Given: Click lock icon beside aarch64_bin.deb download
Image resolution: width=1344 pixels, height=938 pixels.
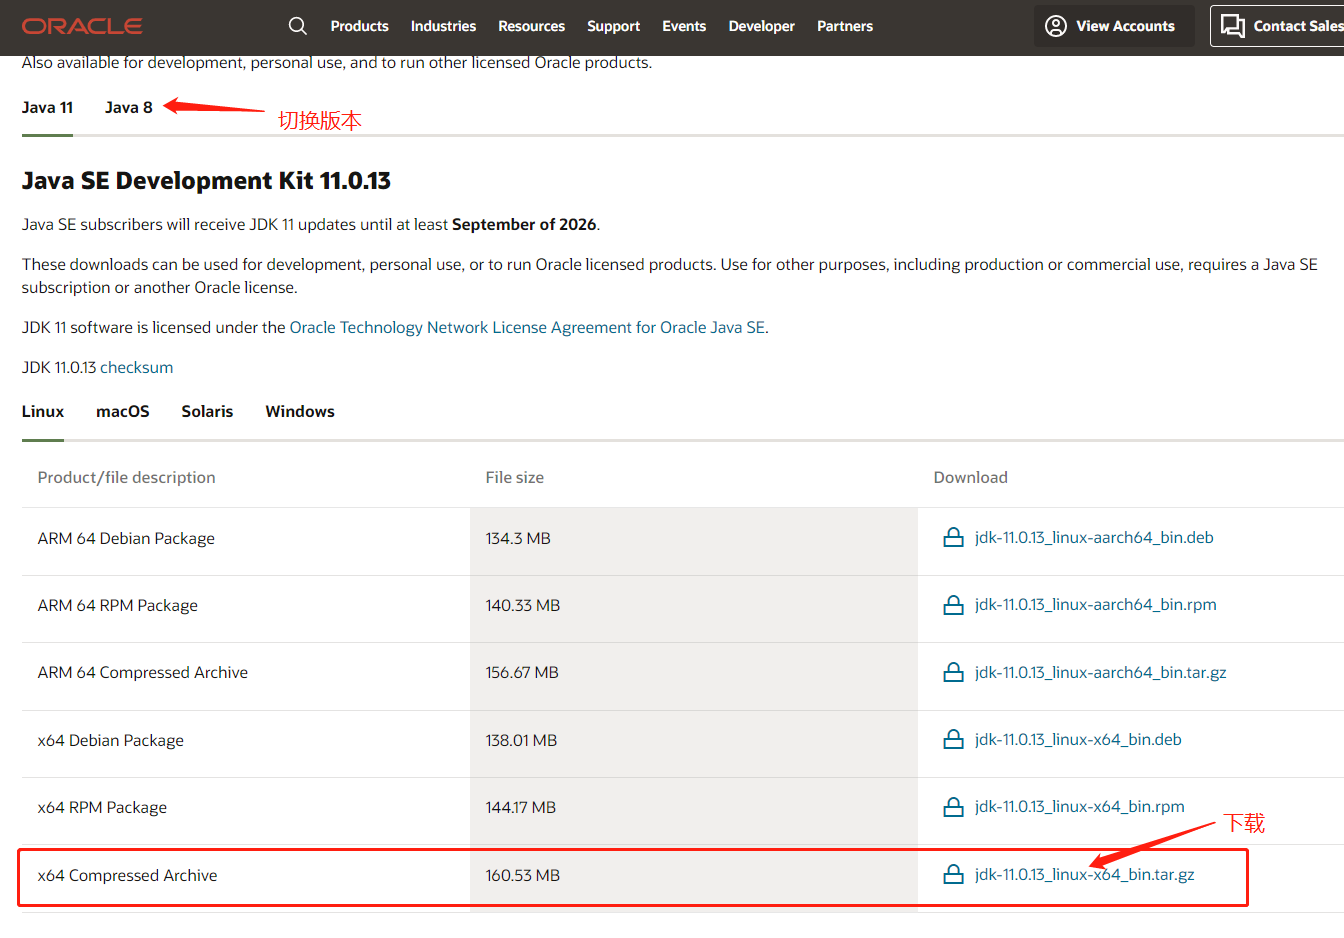Looking at the screenshot, I should coord(954,537).
